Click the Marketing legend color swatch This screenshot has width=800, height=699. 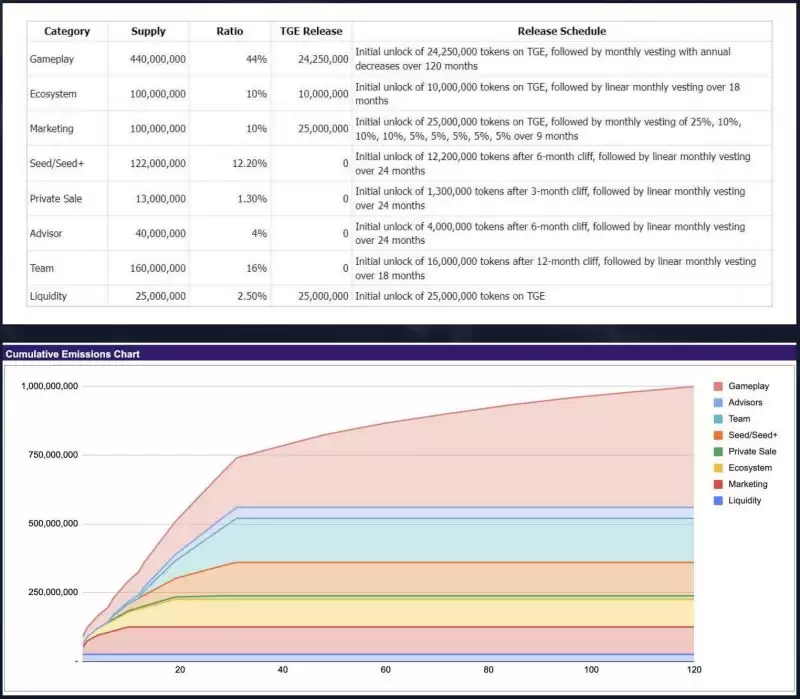pyautogui.click(x=717, y=484)
